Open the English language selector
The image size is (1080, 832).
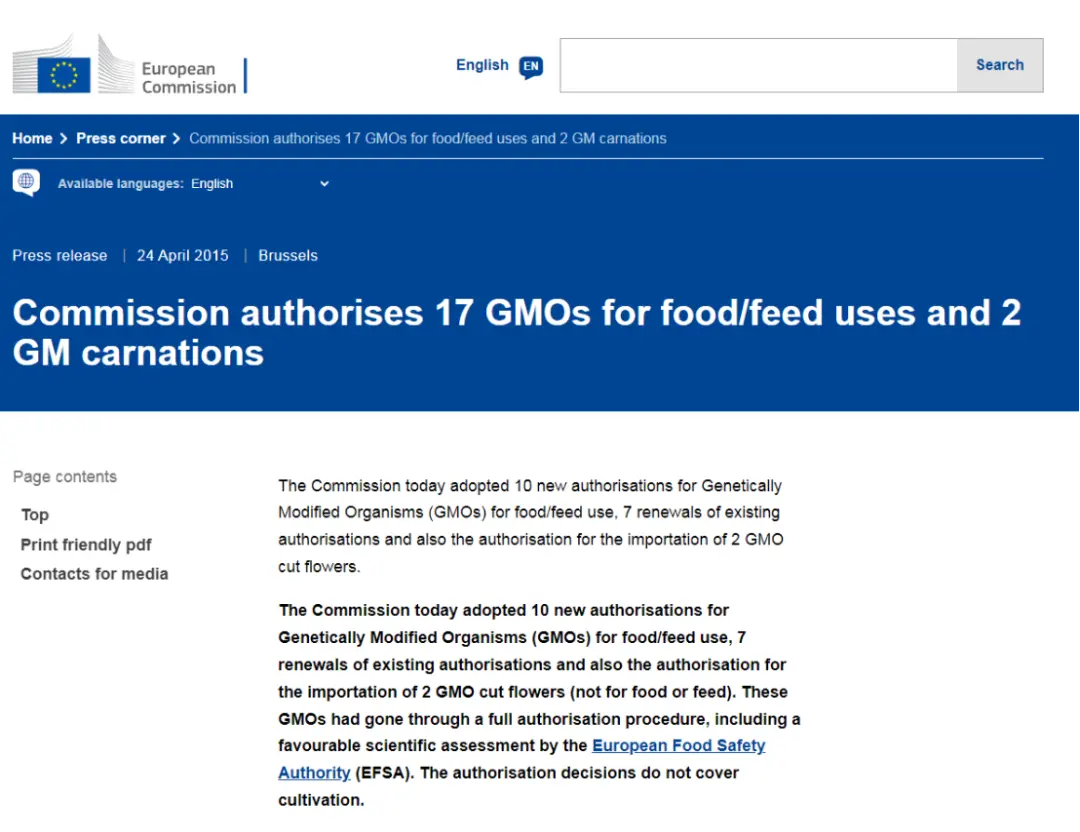coord(482,65)
